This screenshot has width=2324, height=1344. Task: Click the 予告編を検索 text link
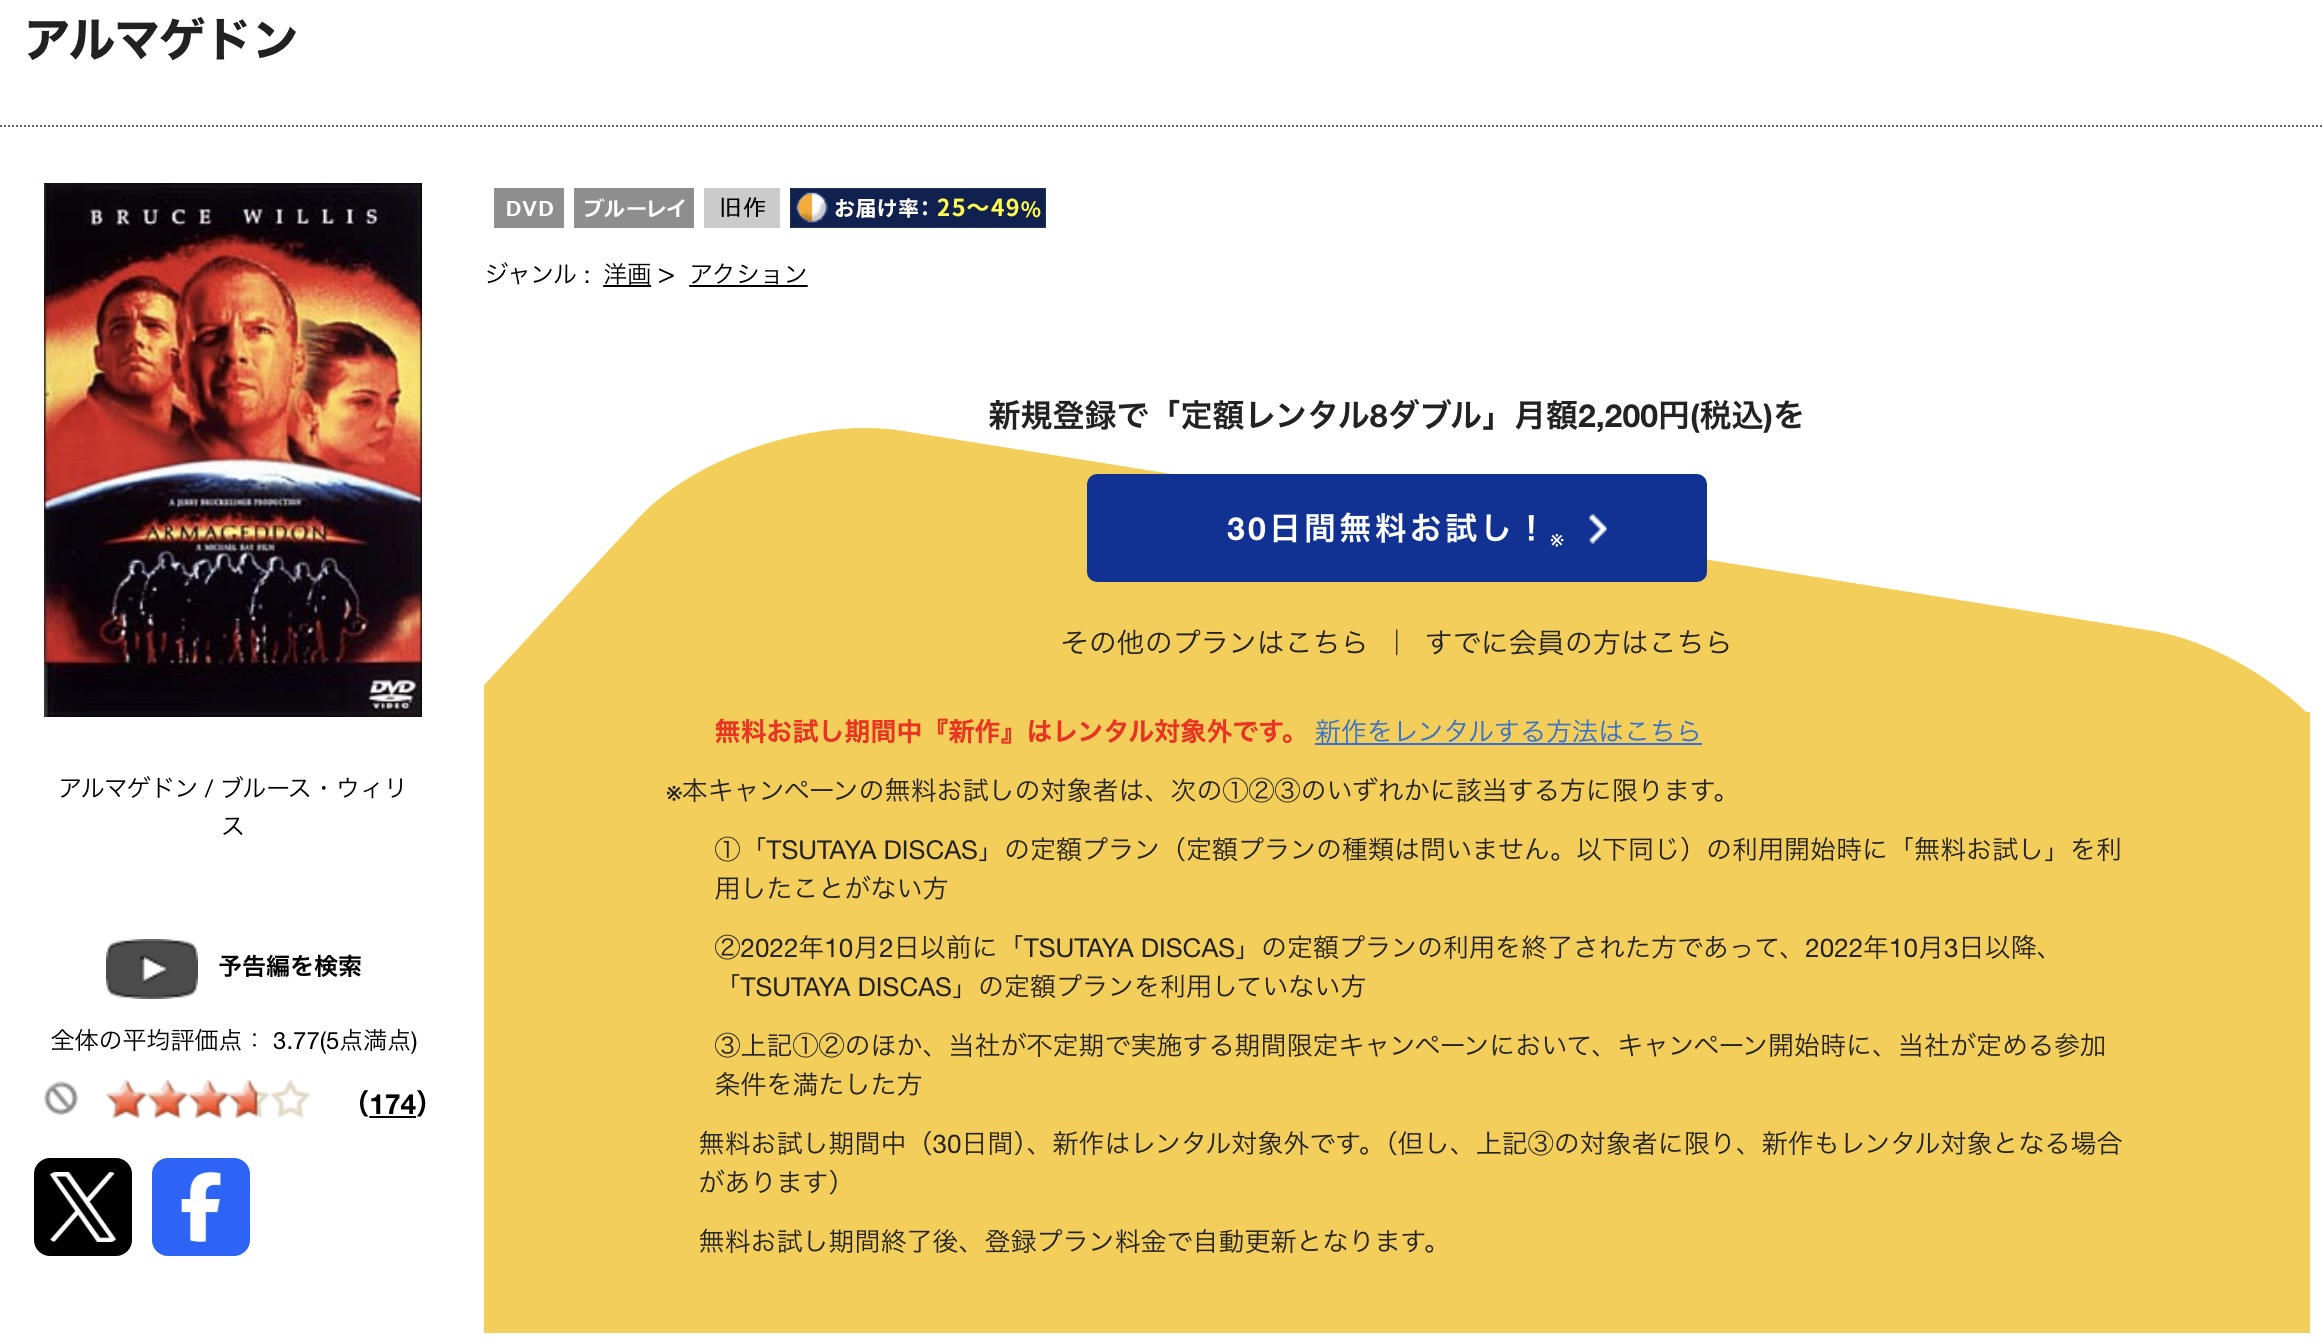pos(290,966)
